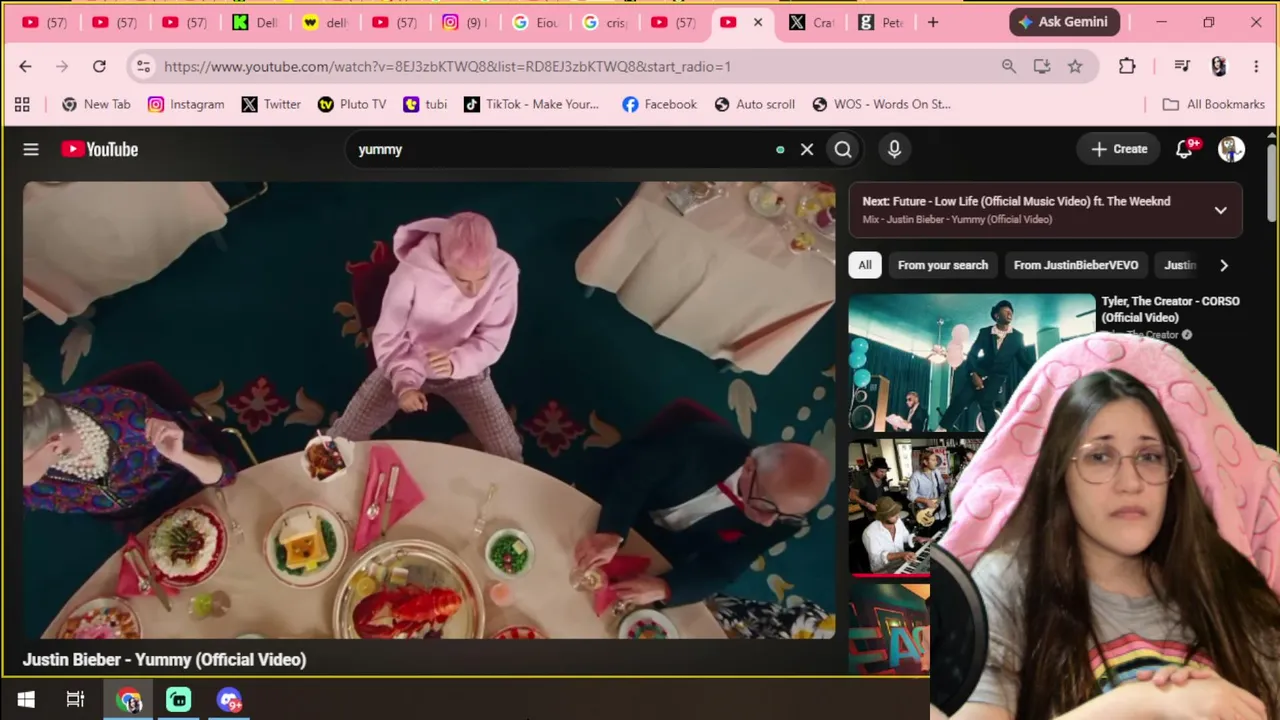Open the Facebook bookmark
Screen dimensions: 1280x720
coord(659,104)
